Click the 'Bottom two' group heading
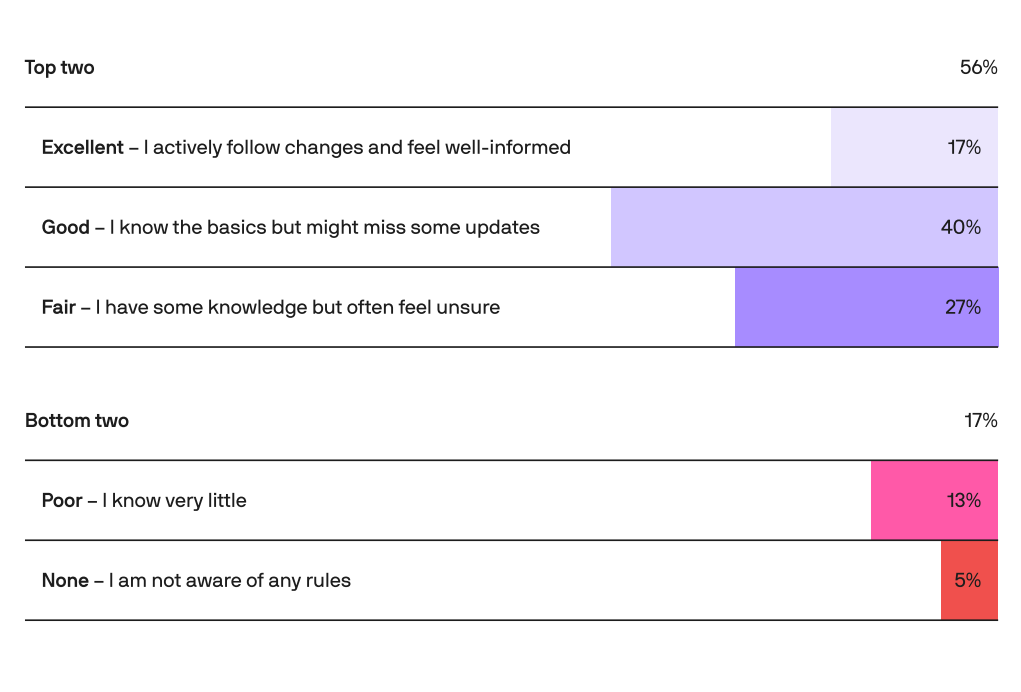This screenshot has height=692, width=1021. (77, 421)
